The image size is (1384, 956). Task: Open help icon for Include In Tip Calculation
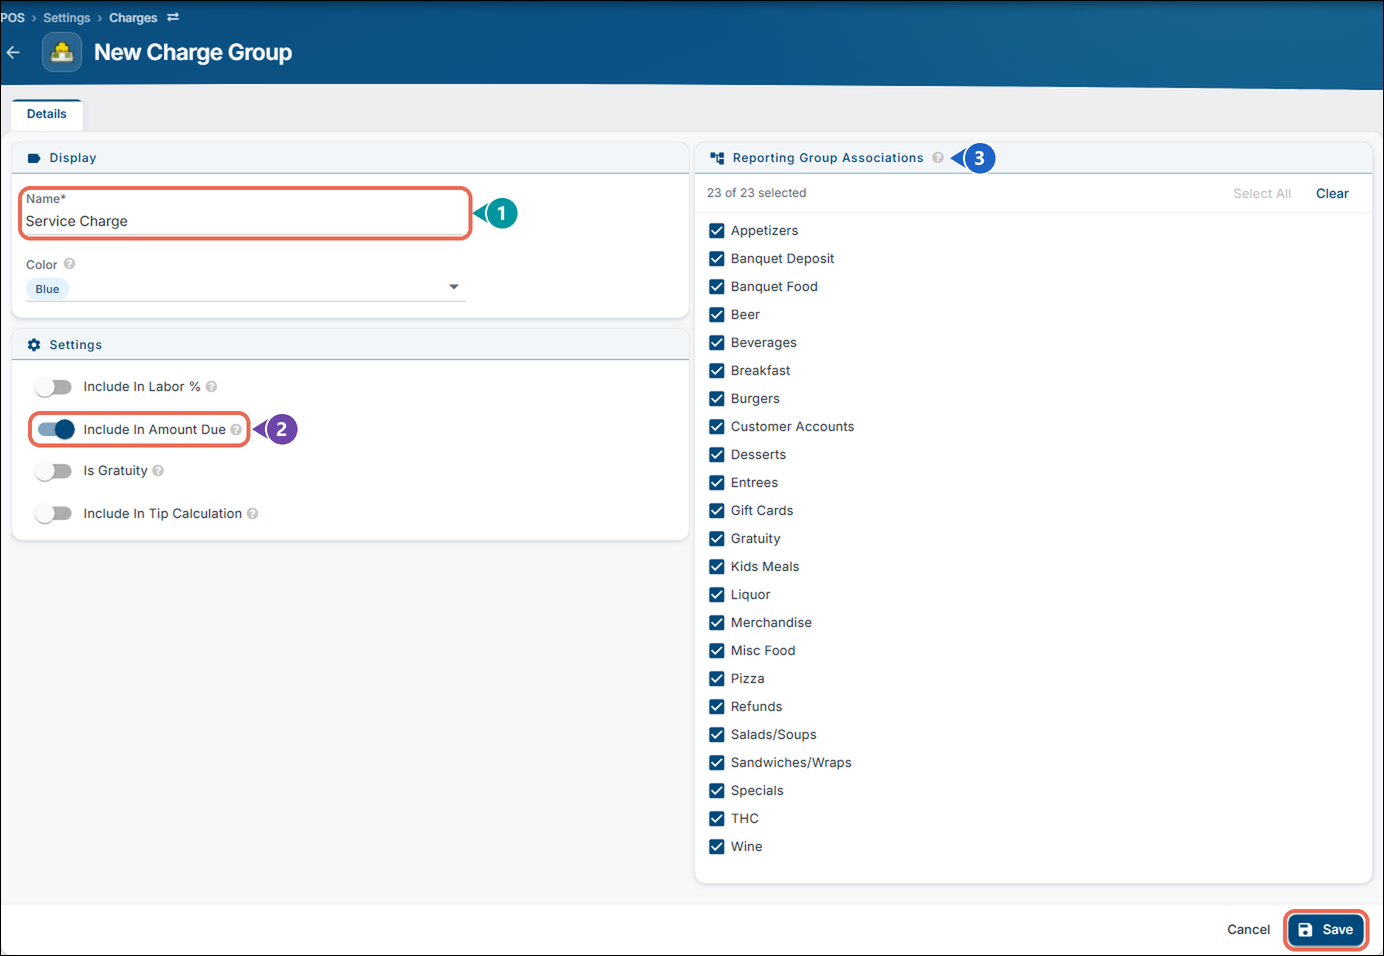tap(252, 513)
